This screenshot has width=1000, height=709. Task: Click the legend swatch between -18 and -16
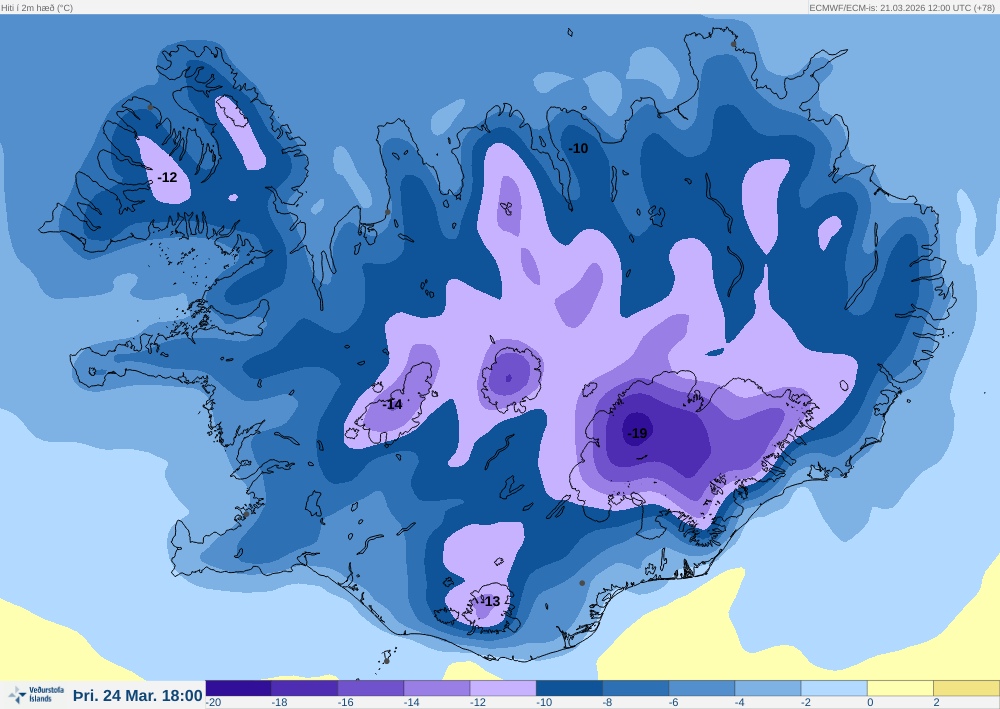305,688
